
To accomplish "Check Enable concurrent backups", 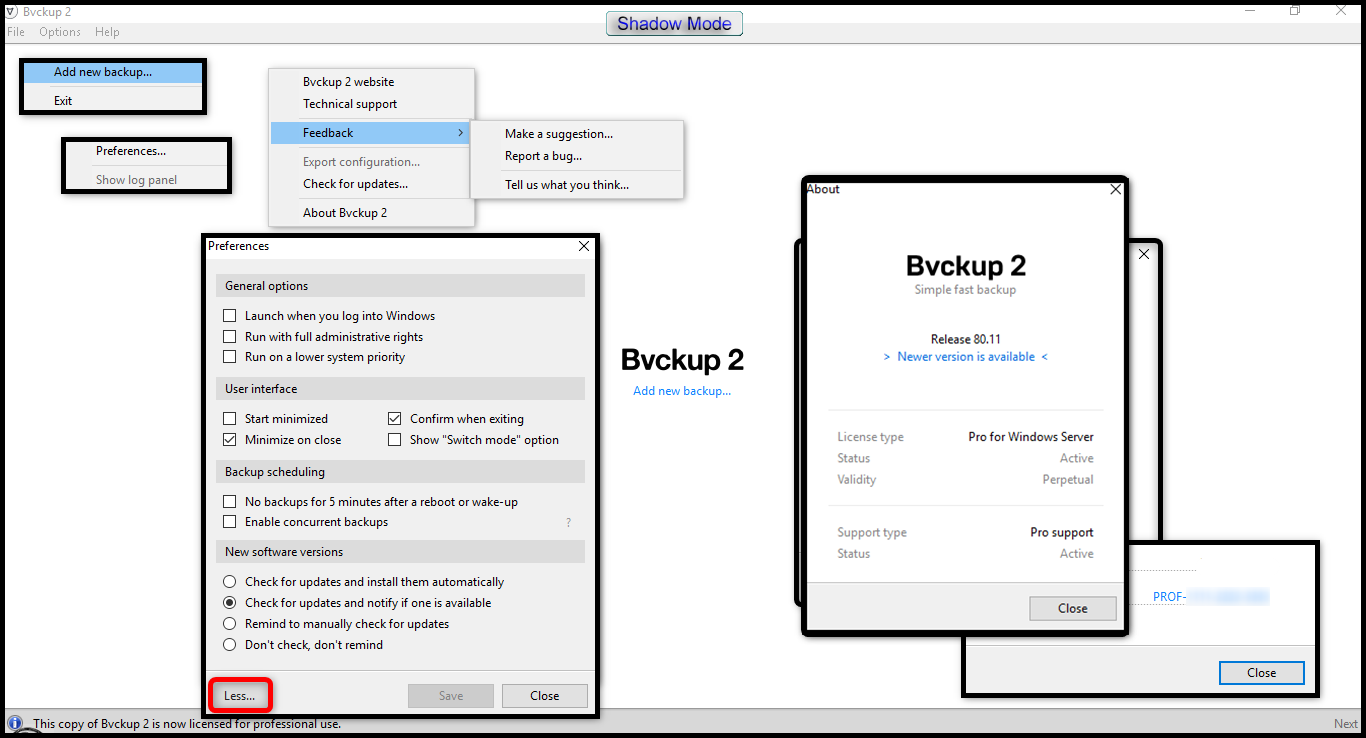I will 230,522.
